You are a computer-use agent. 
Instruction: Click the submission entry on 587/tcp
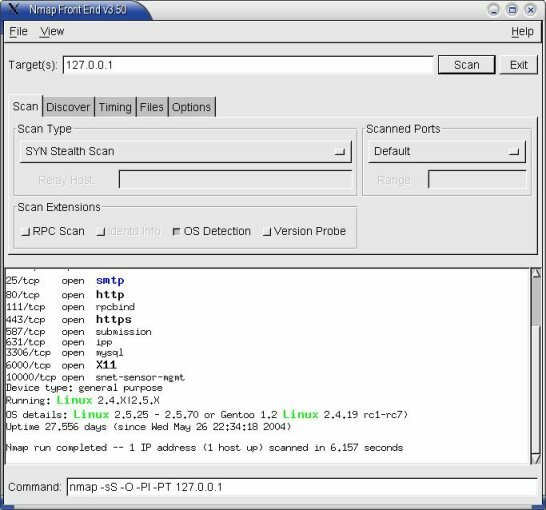click(124, 332)
